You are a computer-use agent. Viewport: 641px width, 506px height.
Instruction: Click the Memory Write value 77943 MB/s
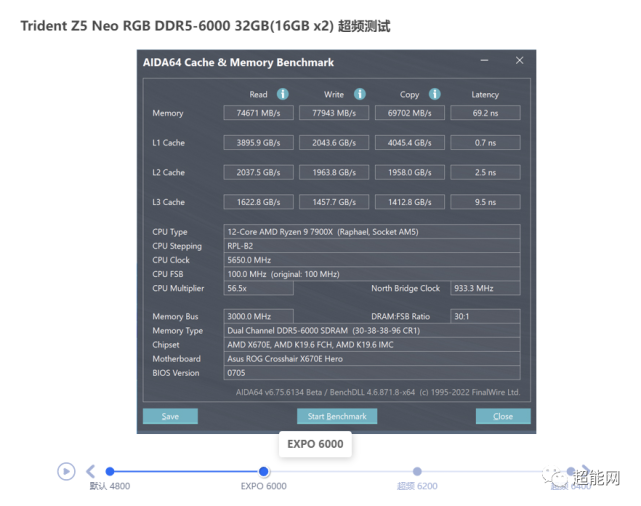pyautogui.click(x=334, y=113)
